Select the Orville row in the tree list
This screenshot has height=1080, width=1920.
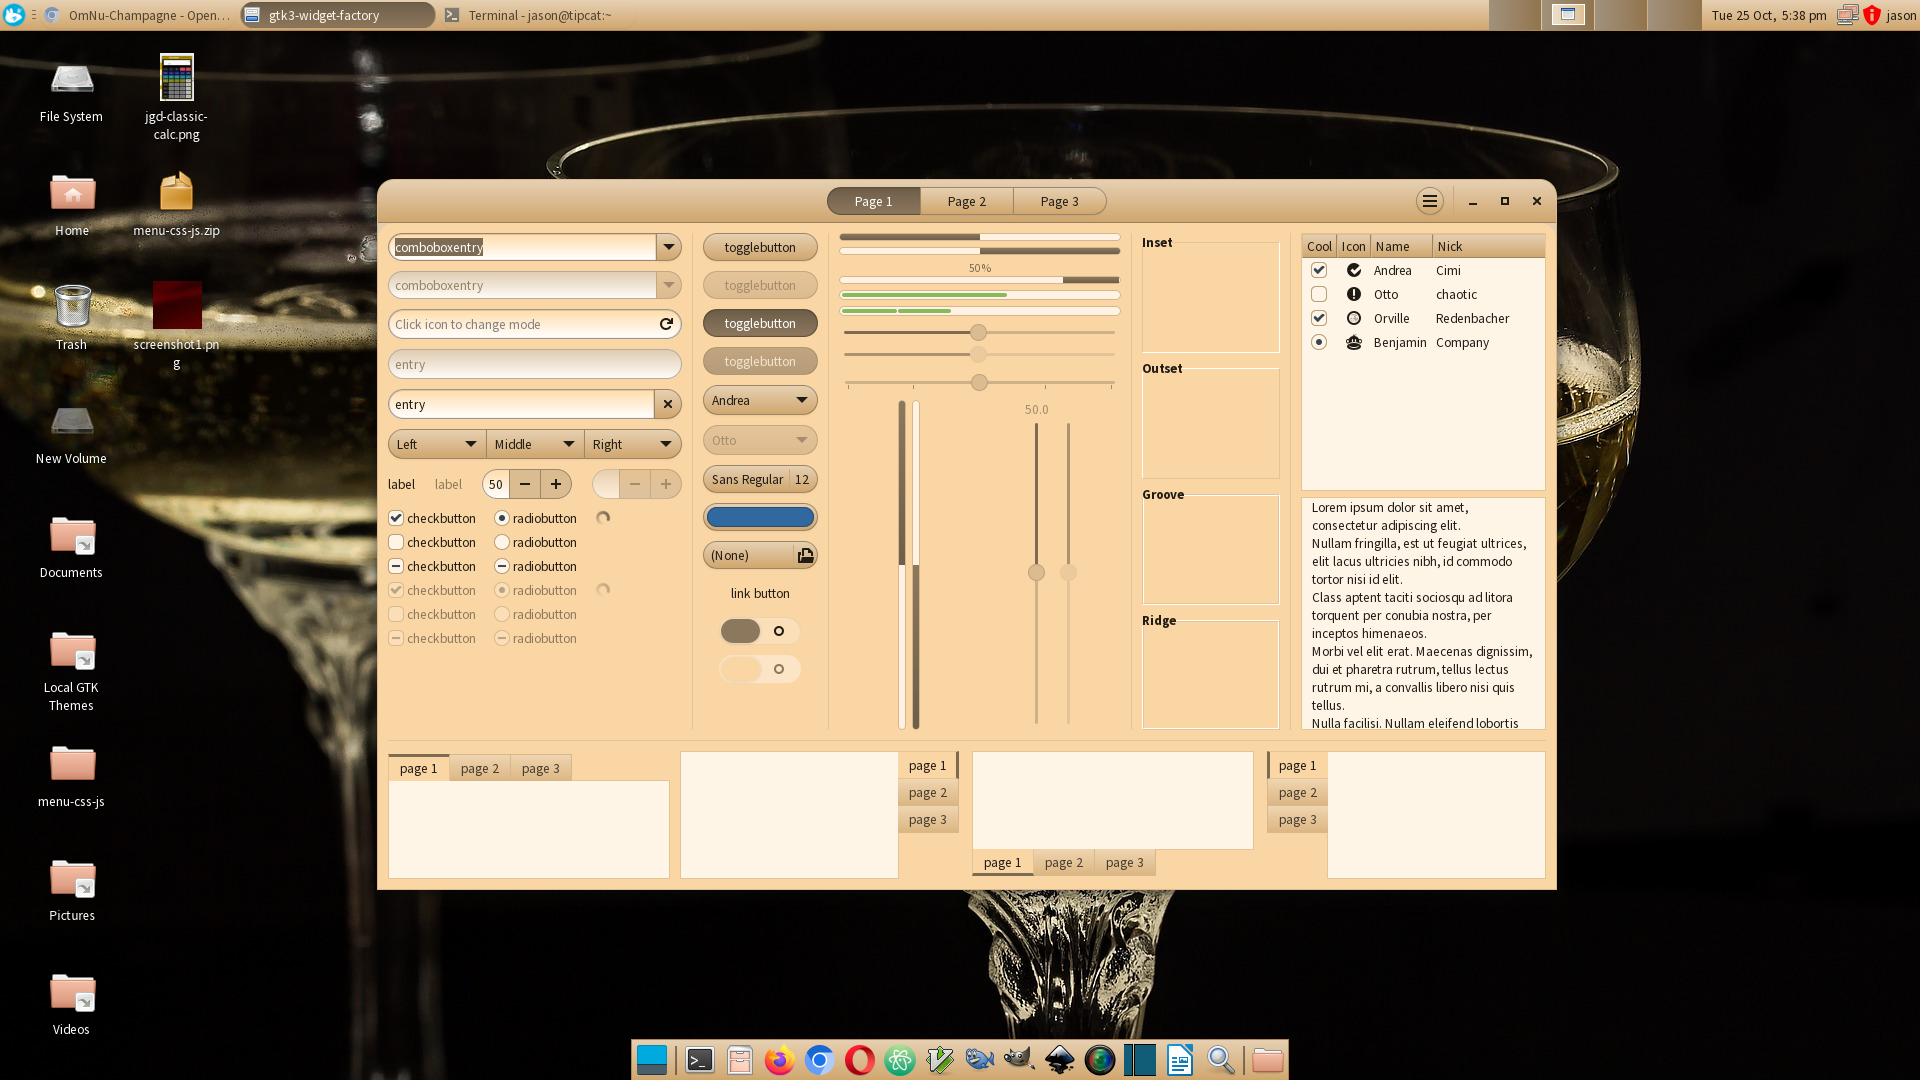(1423, 318)
